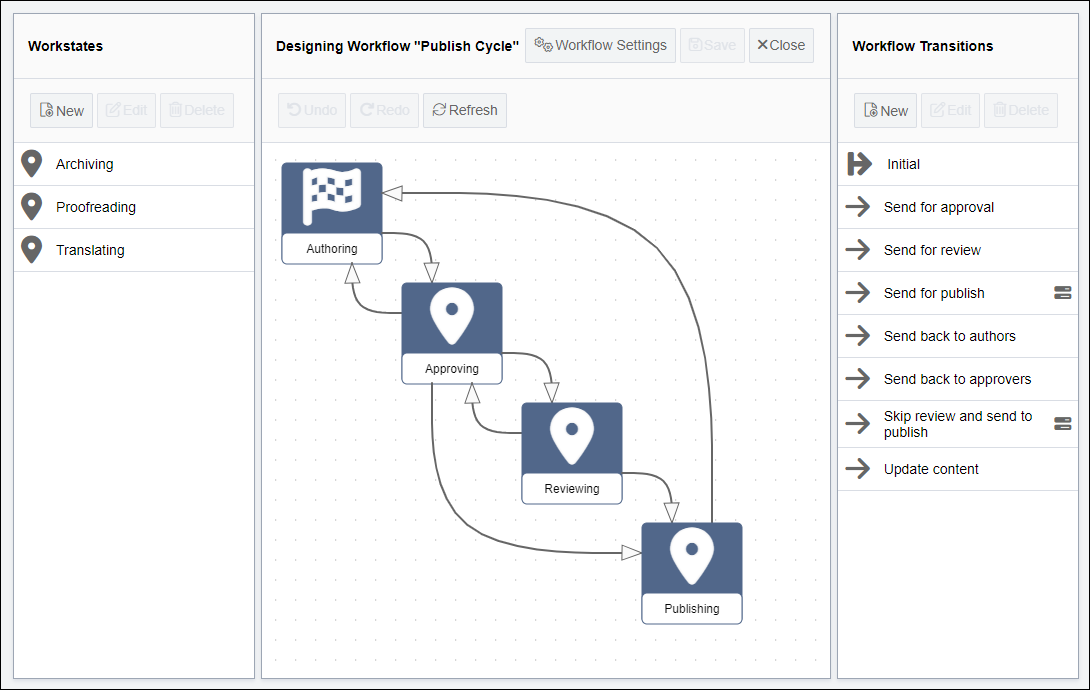The width and height of the screenshot is (1090, 690).
Task: Select the Initial transition label
Action: click(x=904, y=164)
